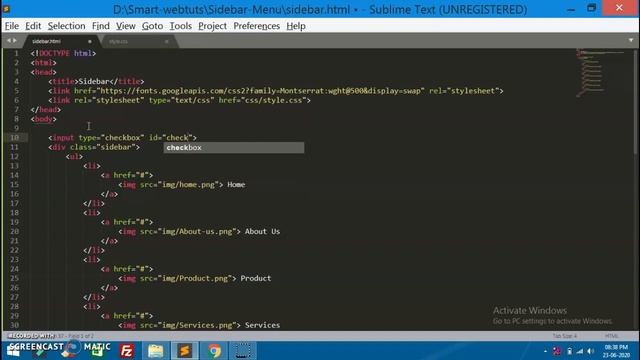Image resolution: width=640 pixels, height=360 pixels.
Task: Click 'img/Product.png' source on line 25
Action: [195, 278]
